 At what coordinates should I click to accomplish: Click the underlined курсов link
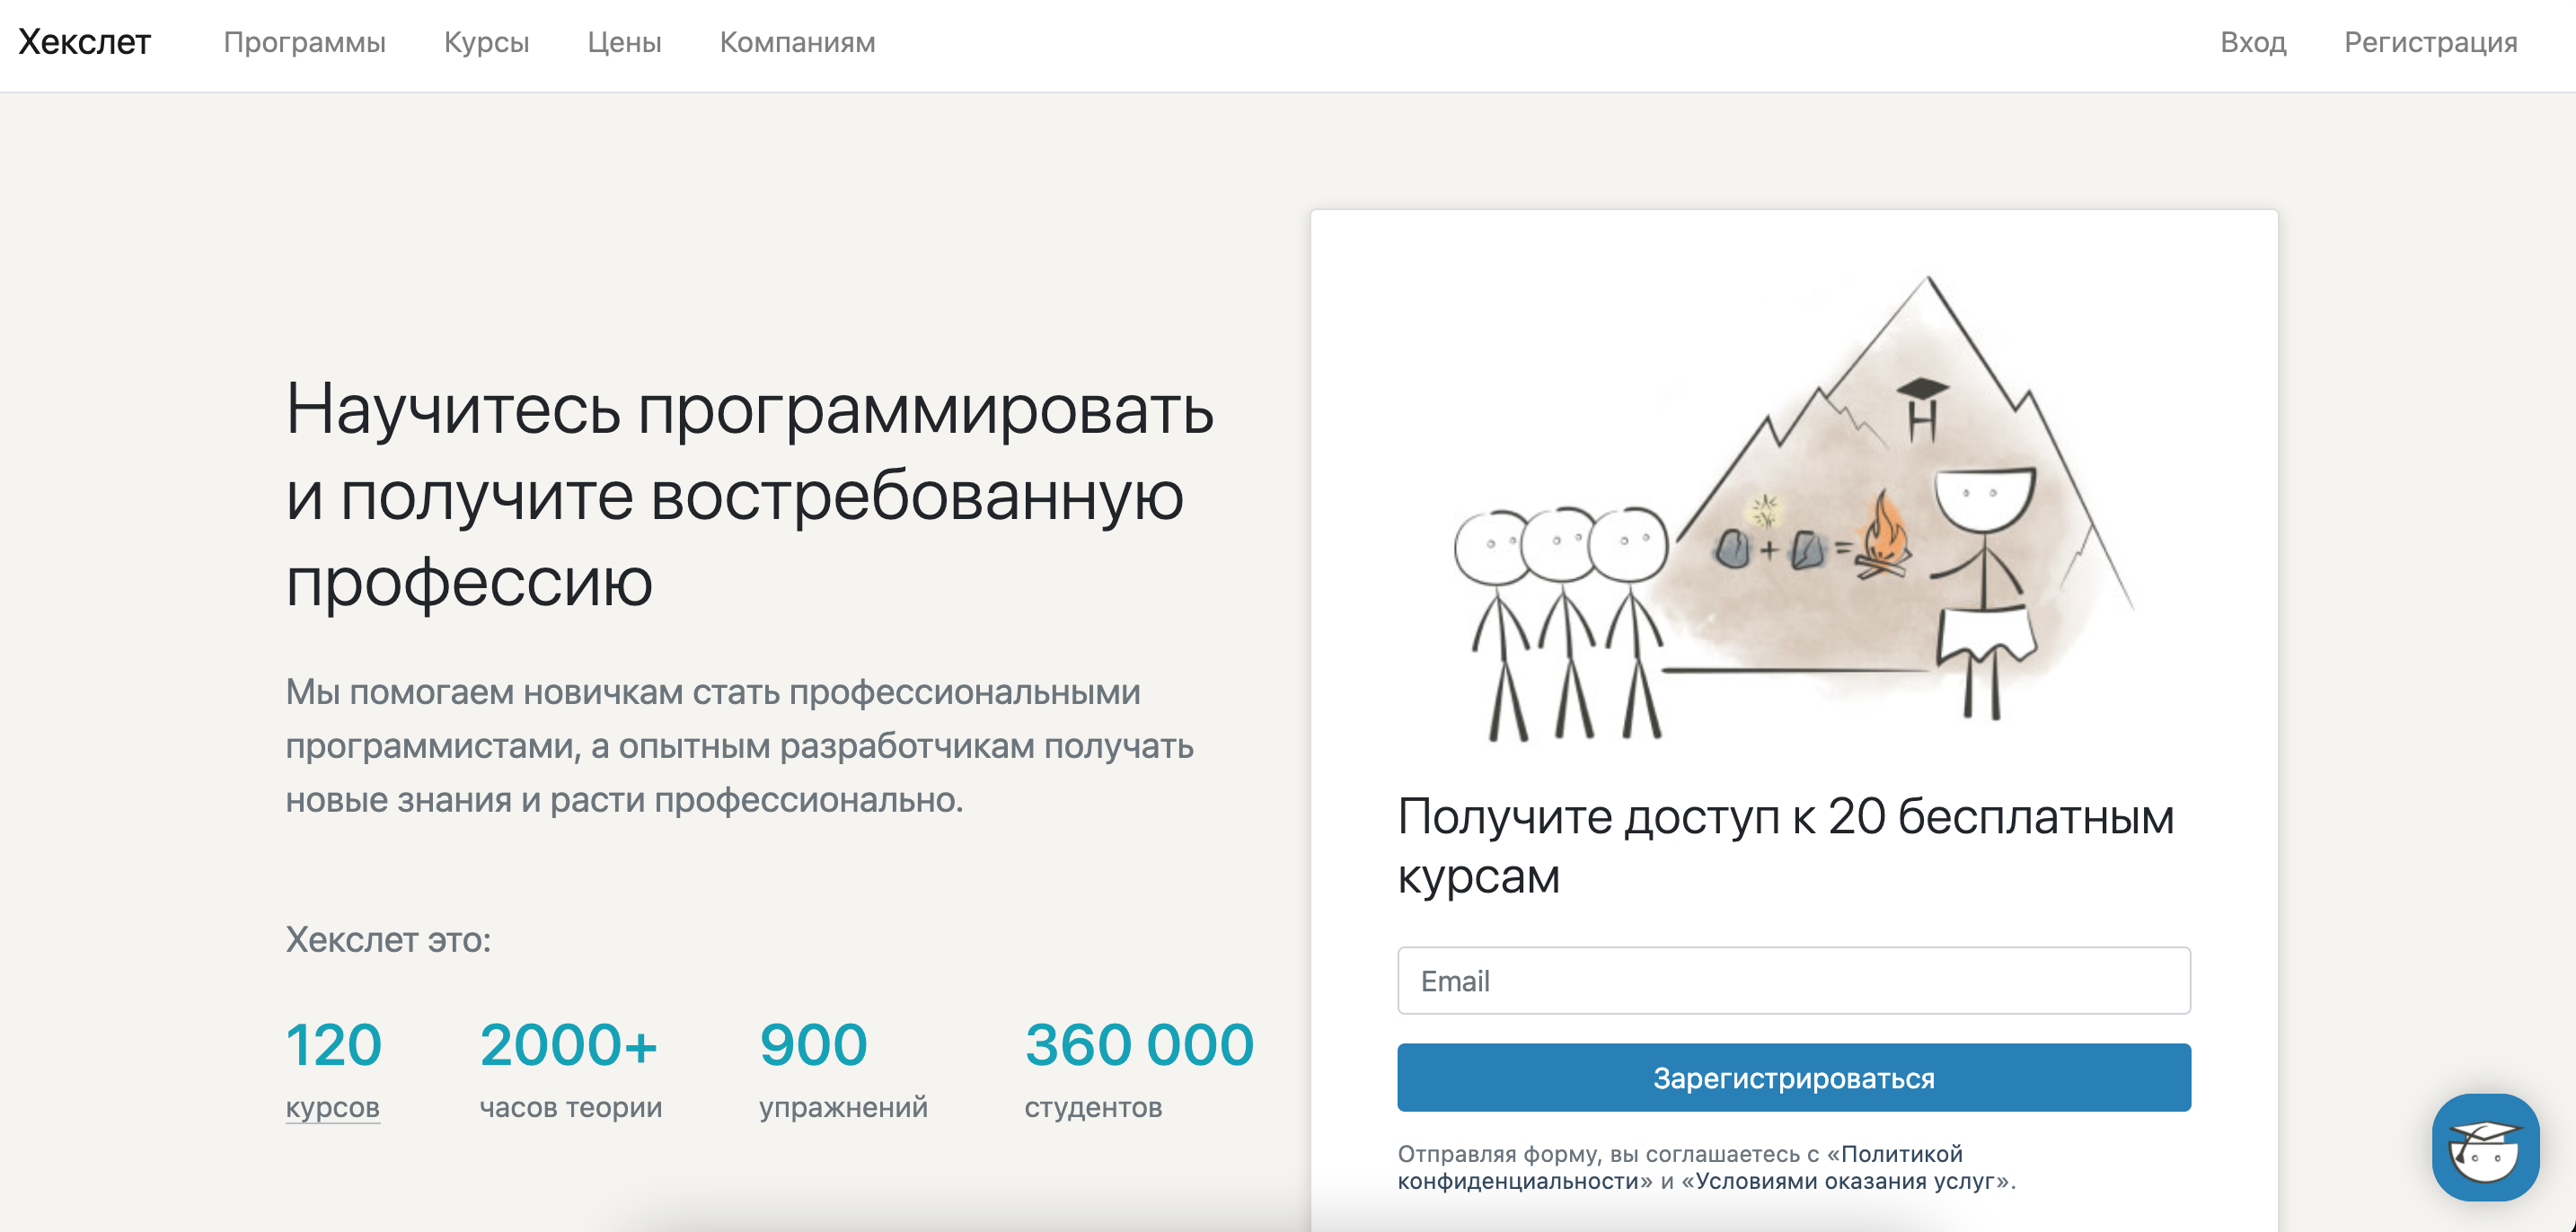(332, 1107)
